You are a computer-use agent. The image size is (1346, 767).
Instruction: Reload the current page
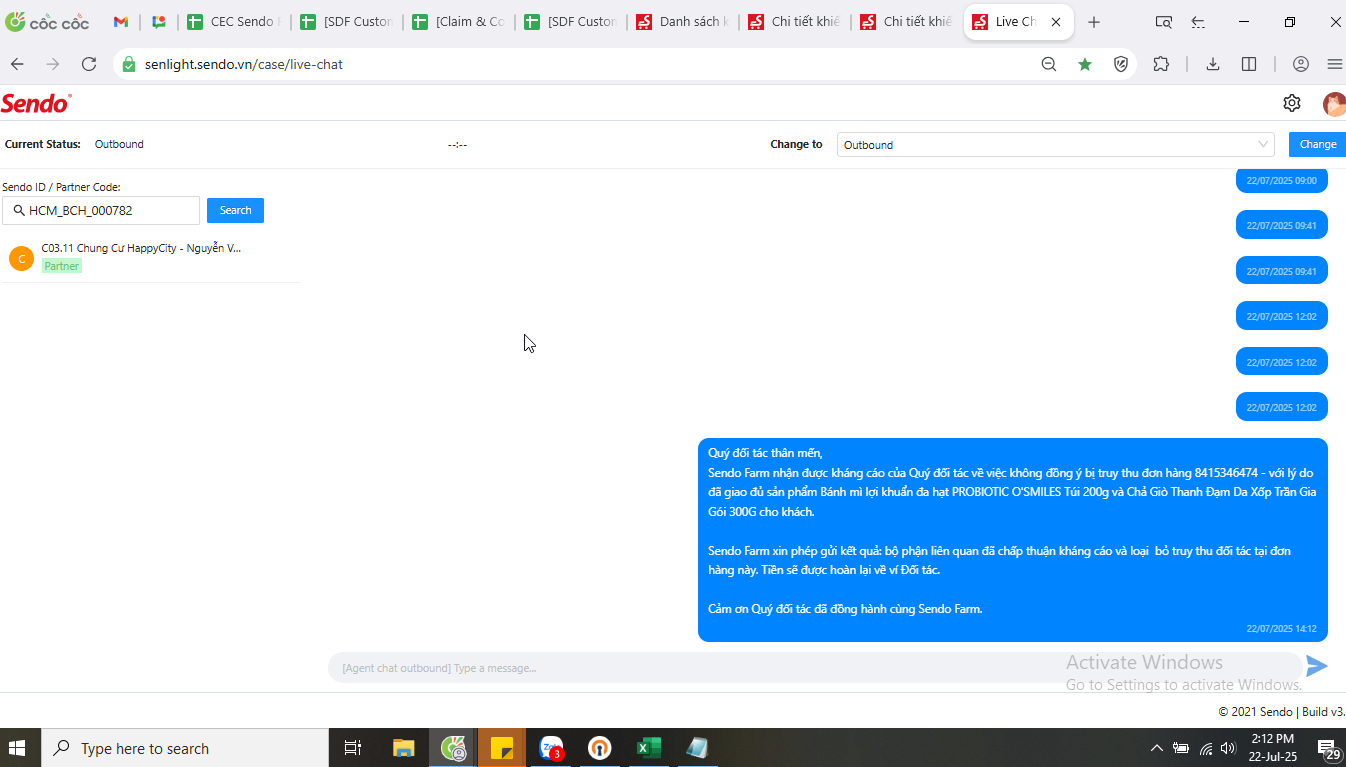pyautogui.click(x=89, y=64)
